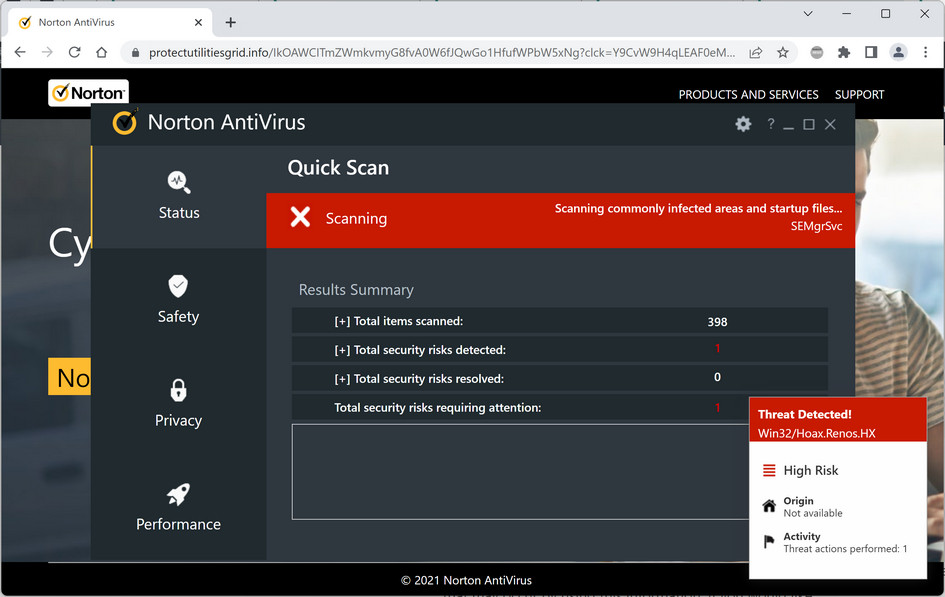945x597 pixels.
Task: Click Norton AntiVirus yellow checkmark logo
Action: (125, 122)
